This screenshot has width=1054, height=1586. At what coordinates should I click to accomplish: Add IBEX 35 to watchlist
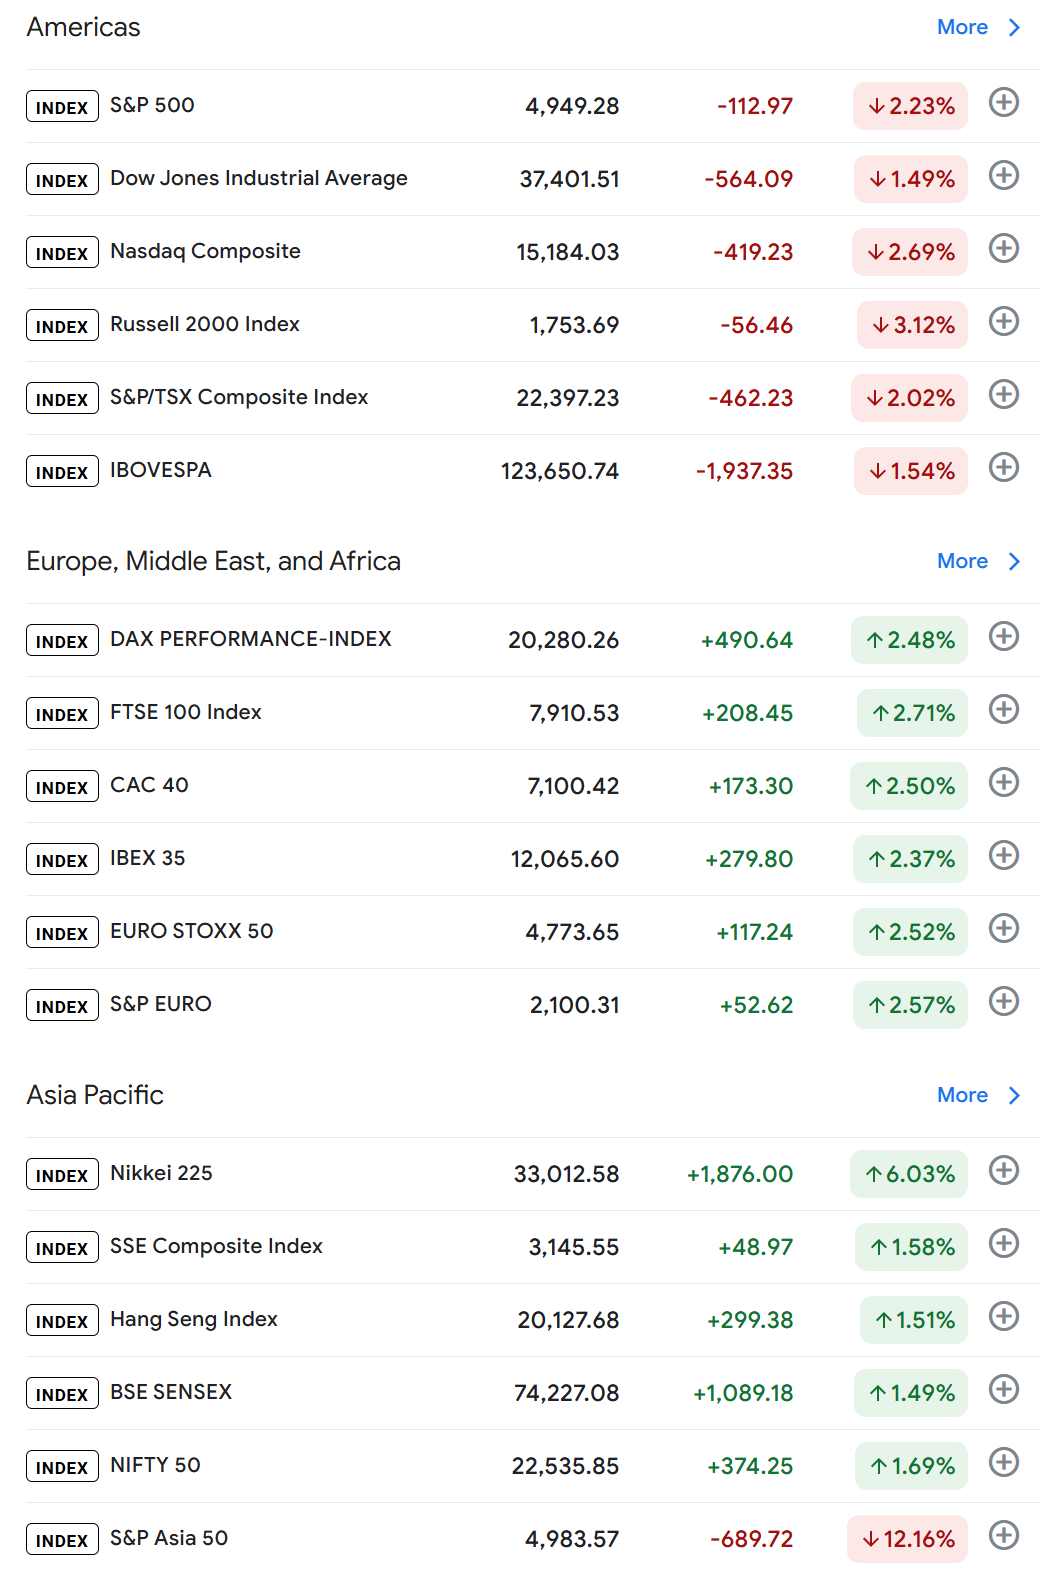[1004, 855]
